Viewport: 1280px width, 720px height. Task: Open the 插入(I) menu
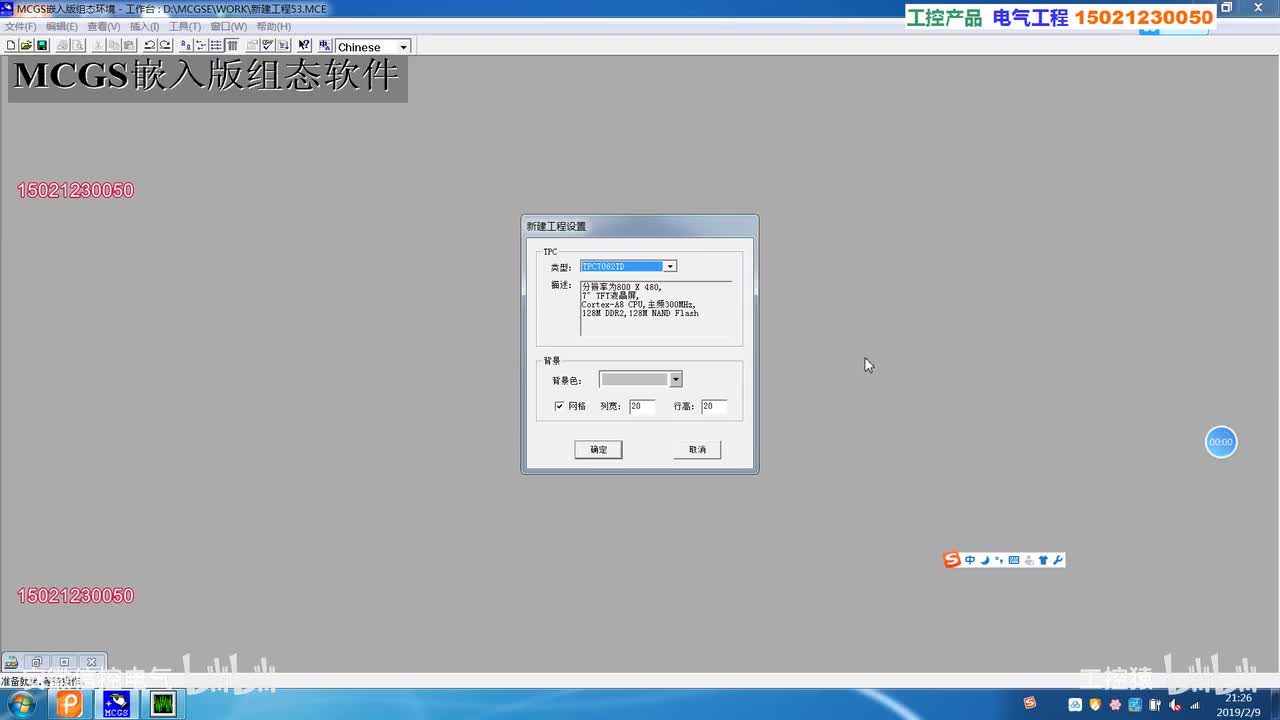[x=144, y=26]
